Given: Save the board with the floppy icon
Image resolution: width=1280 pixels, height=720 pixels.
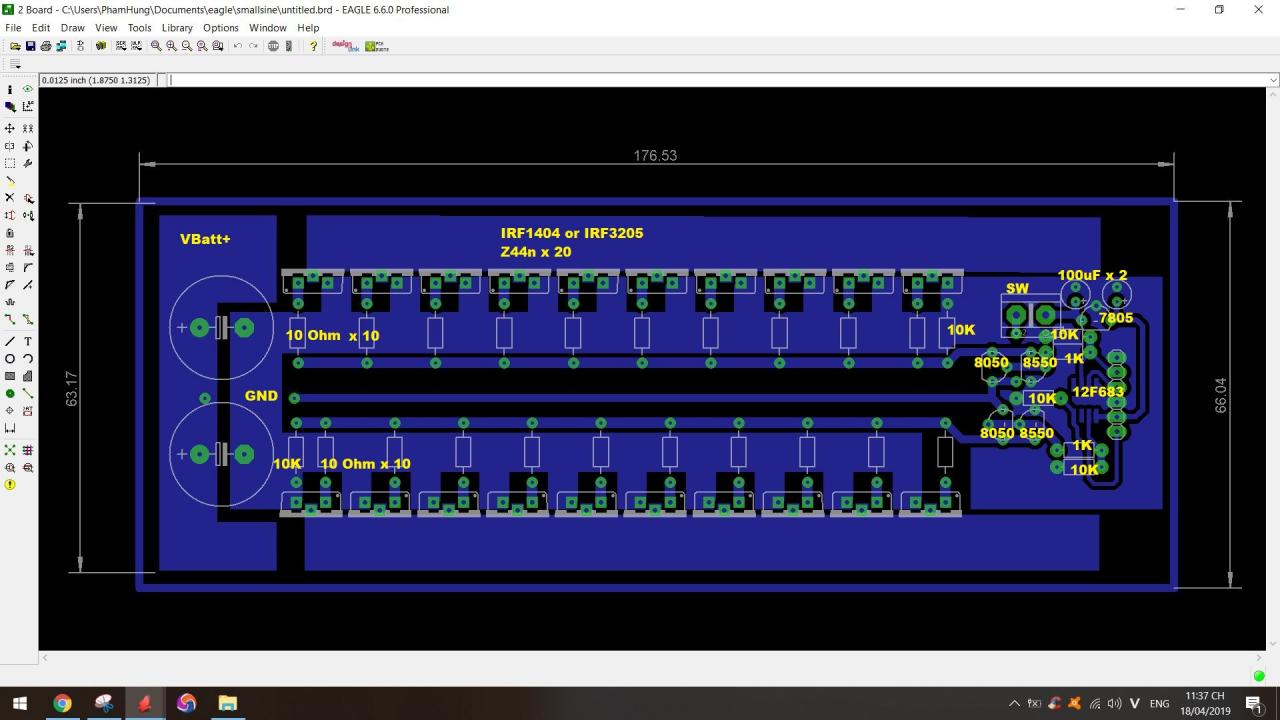Looking at the screenshot, I should coord(30,46).
